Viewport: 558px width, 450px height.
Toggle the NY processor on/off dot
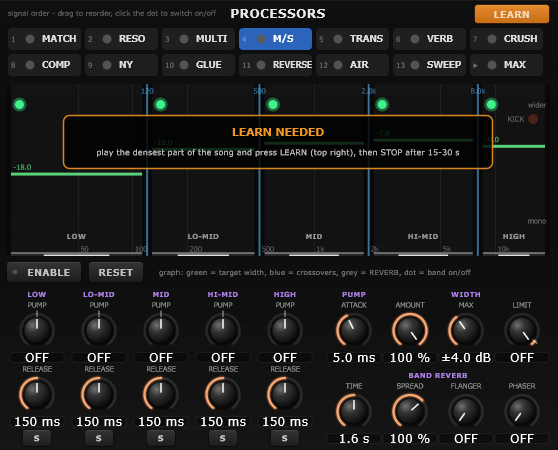[x=107, y=65]
